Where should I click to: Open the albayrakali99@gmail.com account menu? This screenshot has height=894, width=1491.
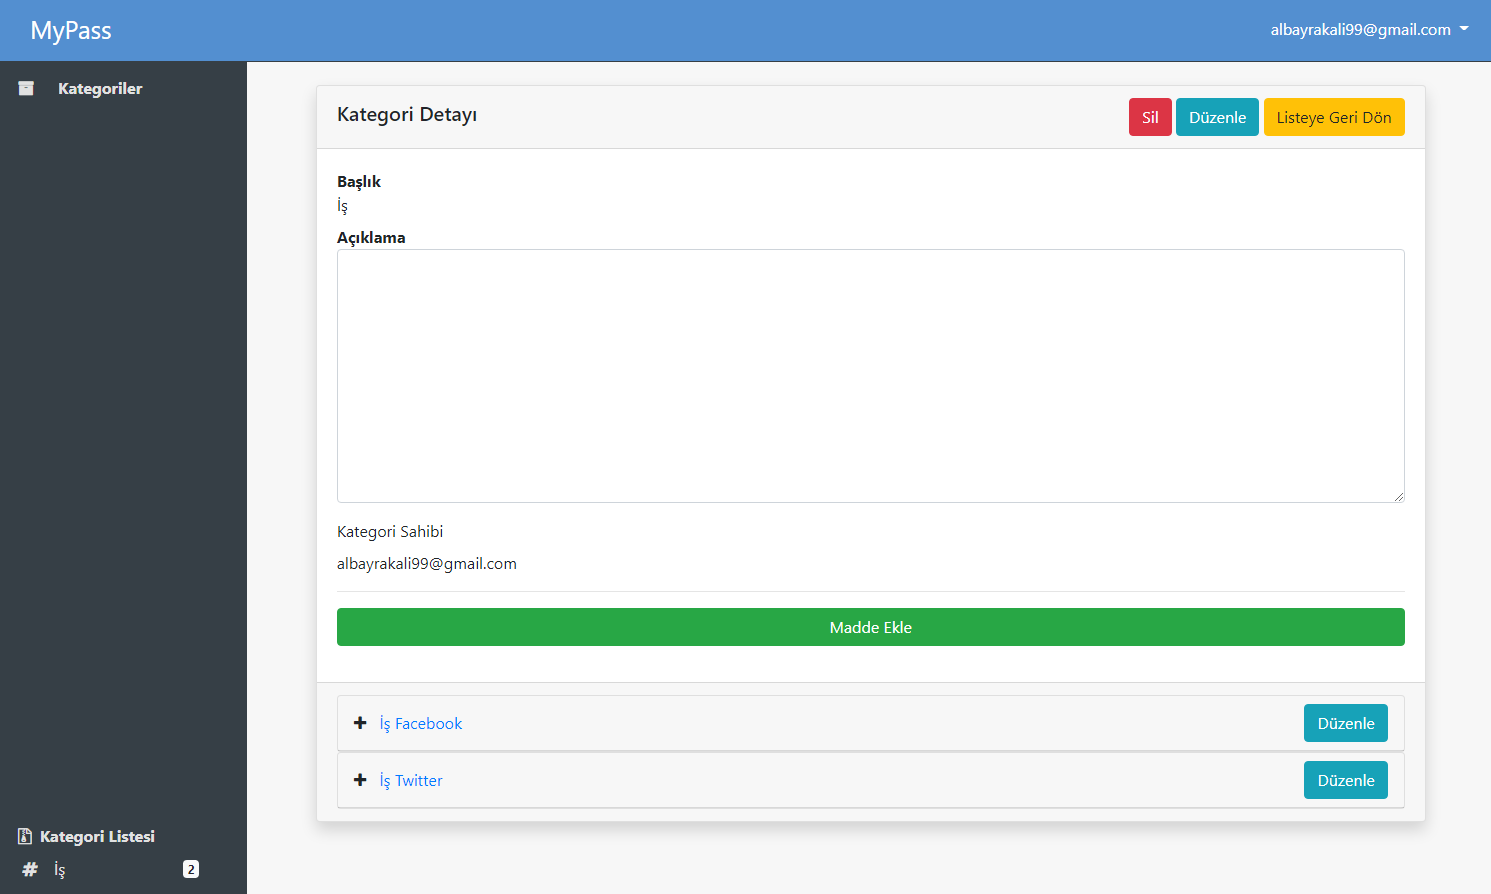point(1367,29)
